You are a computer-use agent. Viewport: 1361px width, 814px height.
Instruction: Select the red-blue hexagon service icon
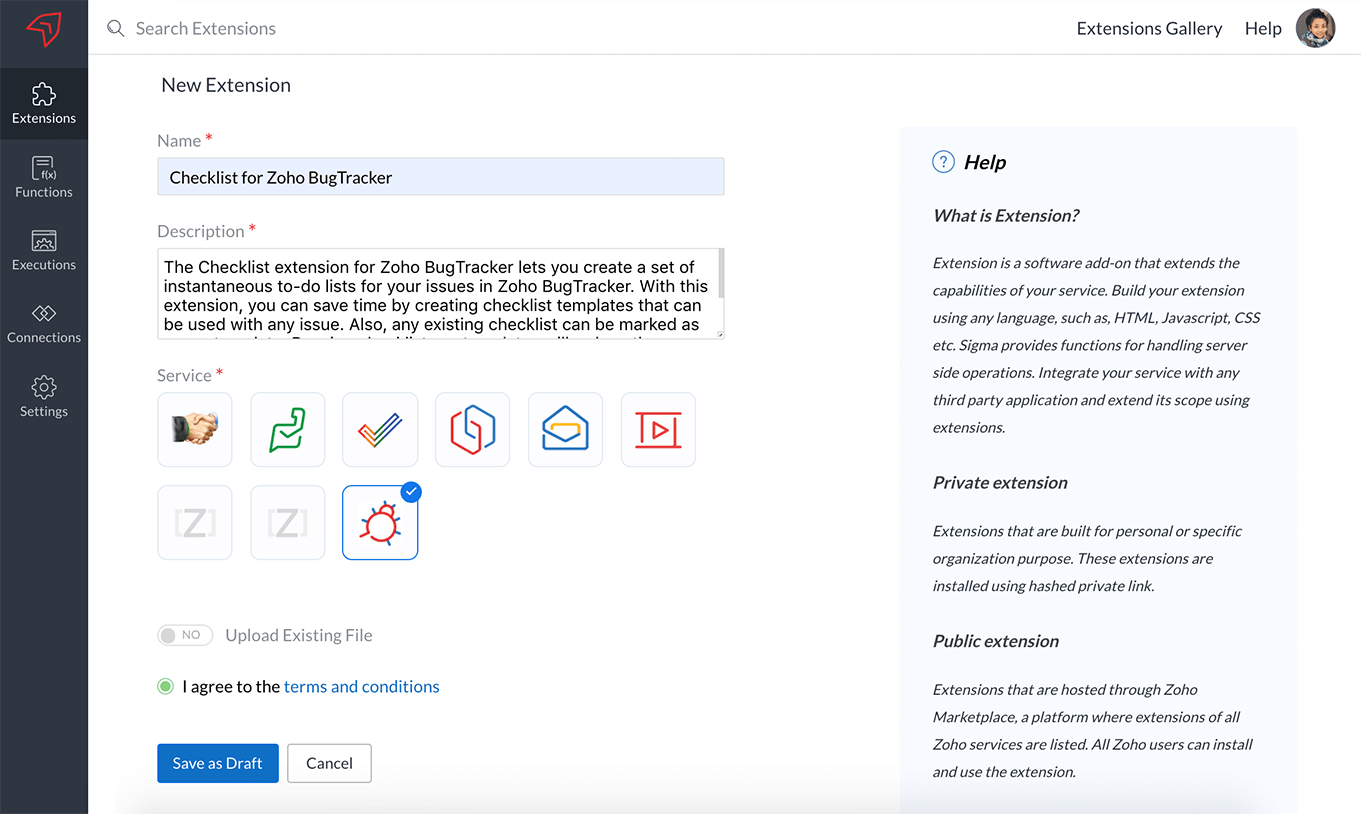[x=472, y=429]
